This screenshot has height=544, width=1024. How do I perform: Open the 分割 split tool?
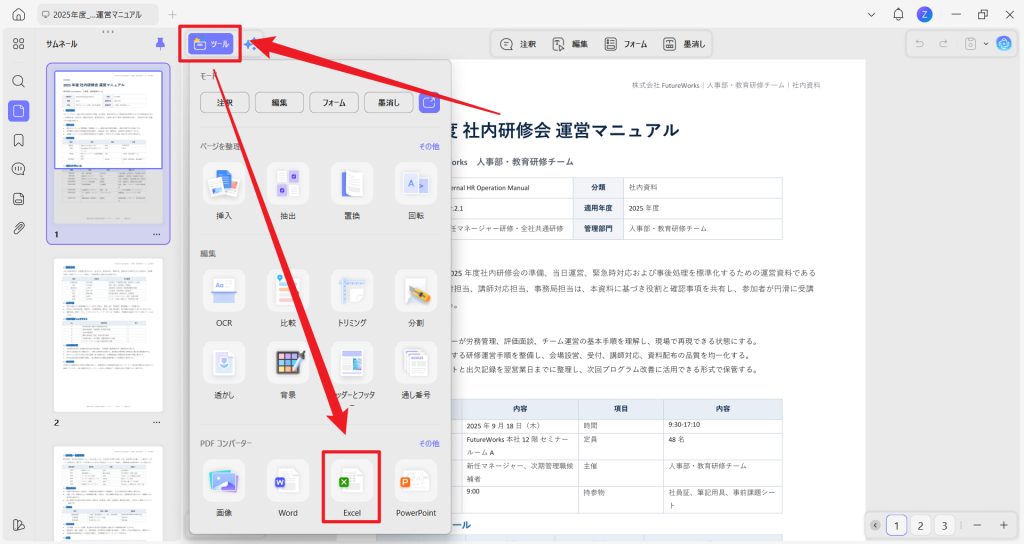[416, 299]
